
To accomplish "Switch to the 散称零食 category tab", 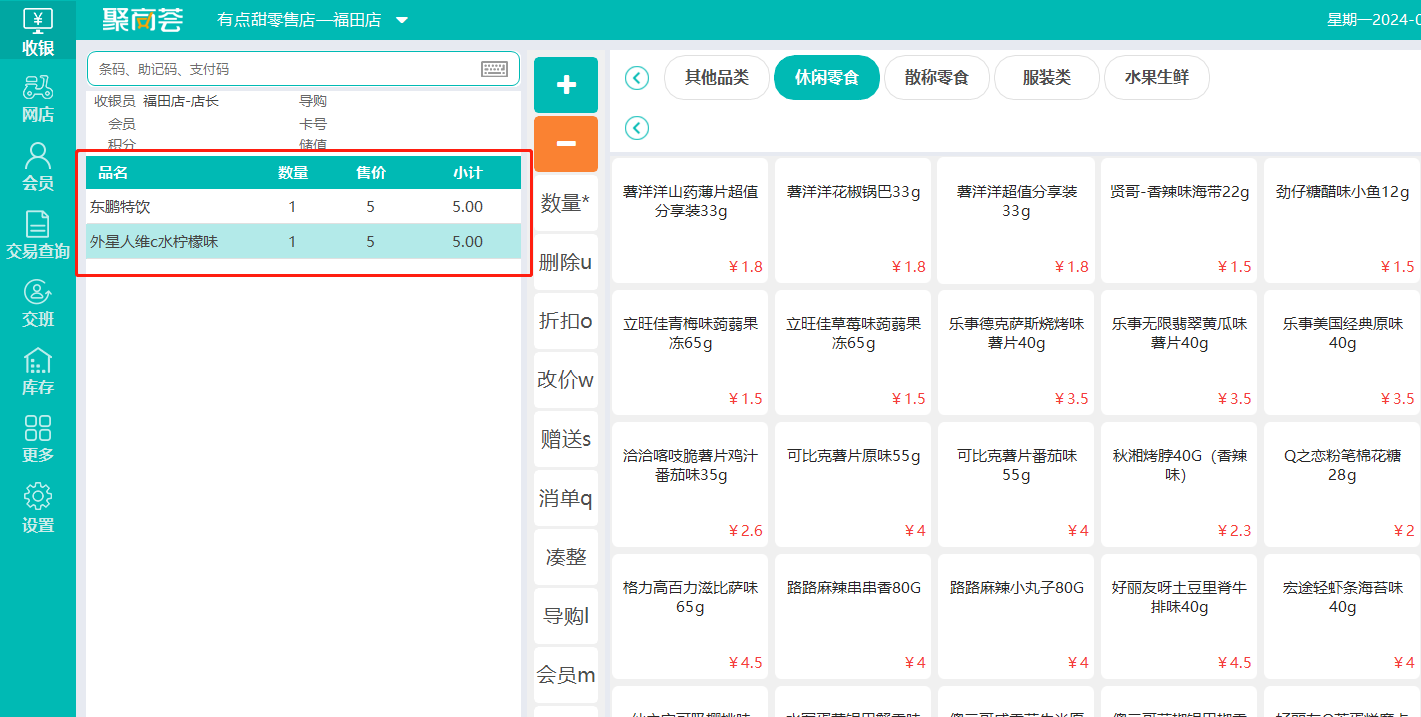I will coord(937,78).
